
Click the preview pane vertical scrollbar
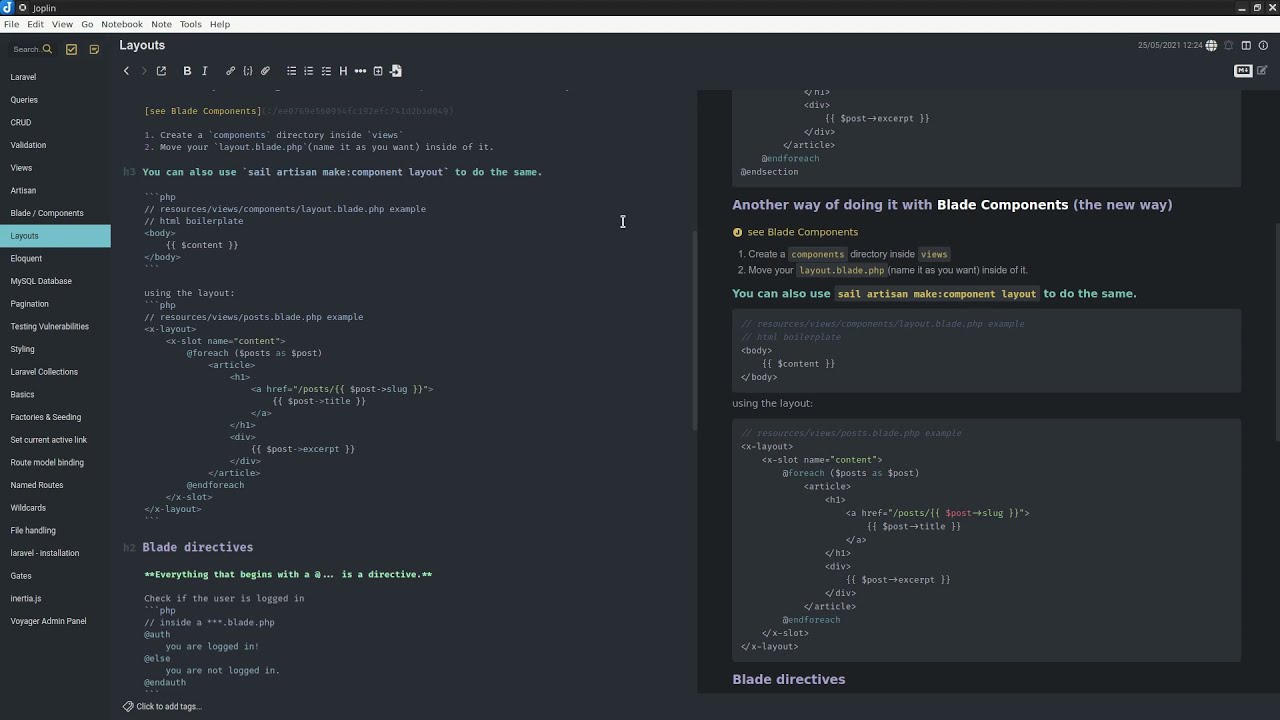1277,330
